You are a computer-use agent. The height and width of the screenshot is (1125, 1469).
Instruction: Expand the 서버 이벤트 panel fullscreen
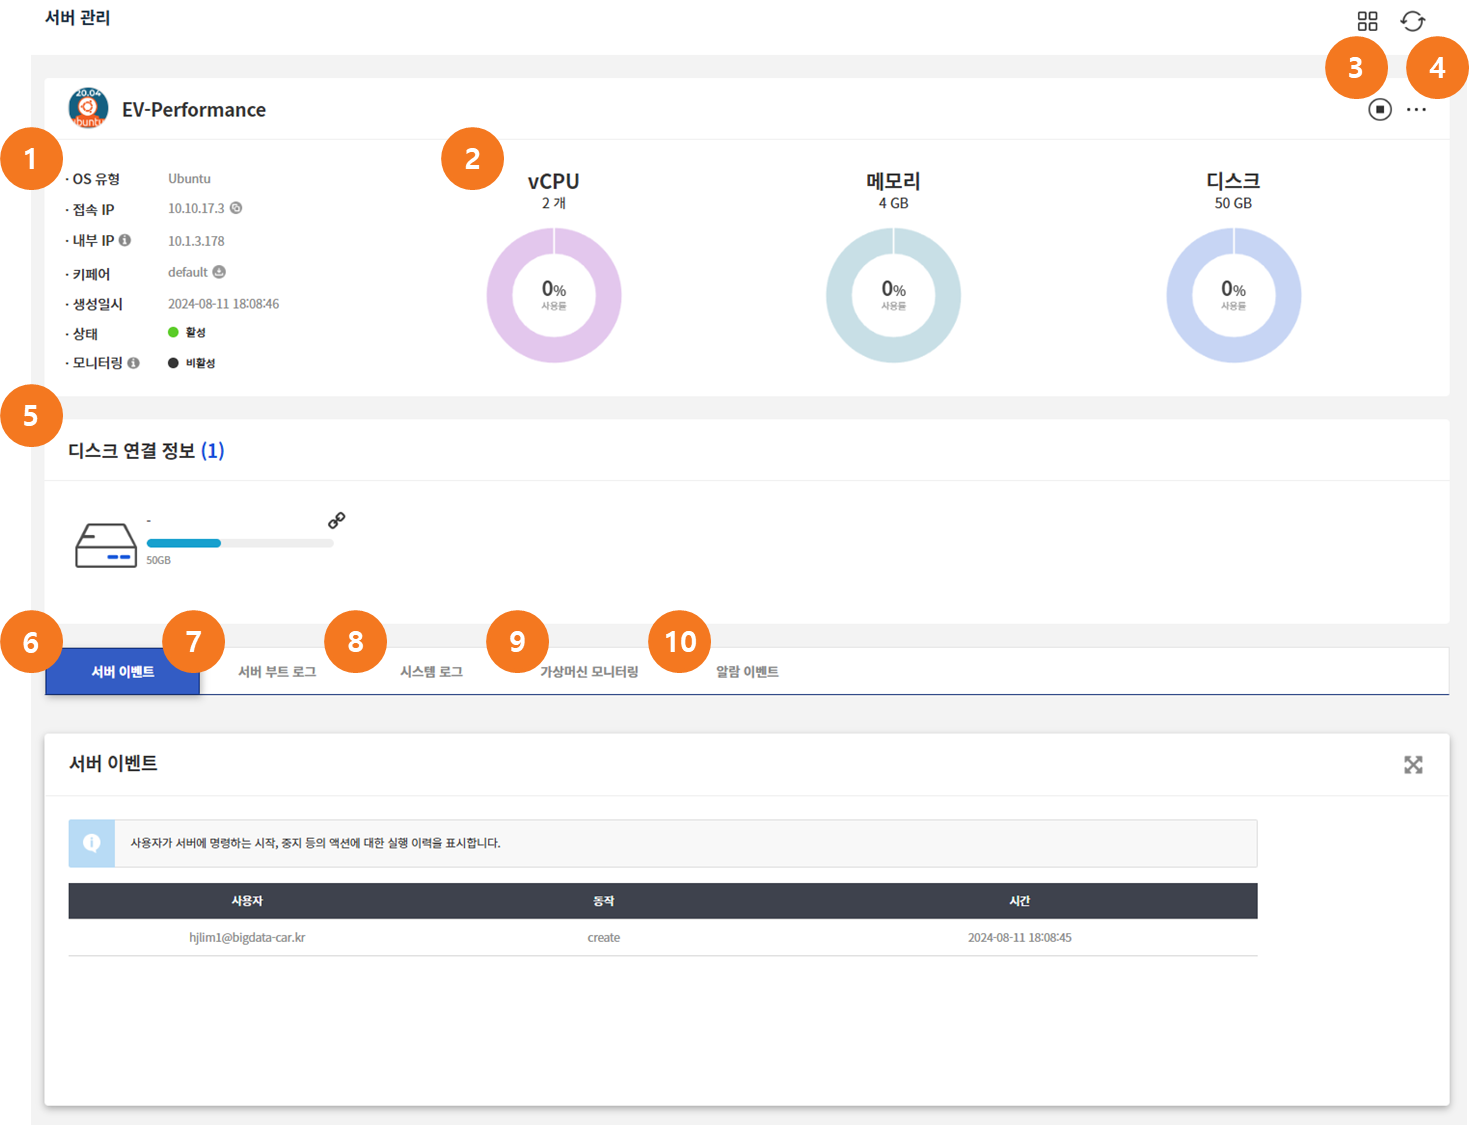click(1412, 765)
